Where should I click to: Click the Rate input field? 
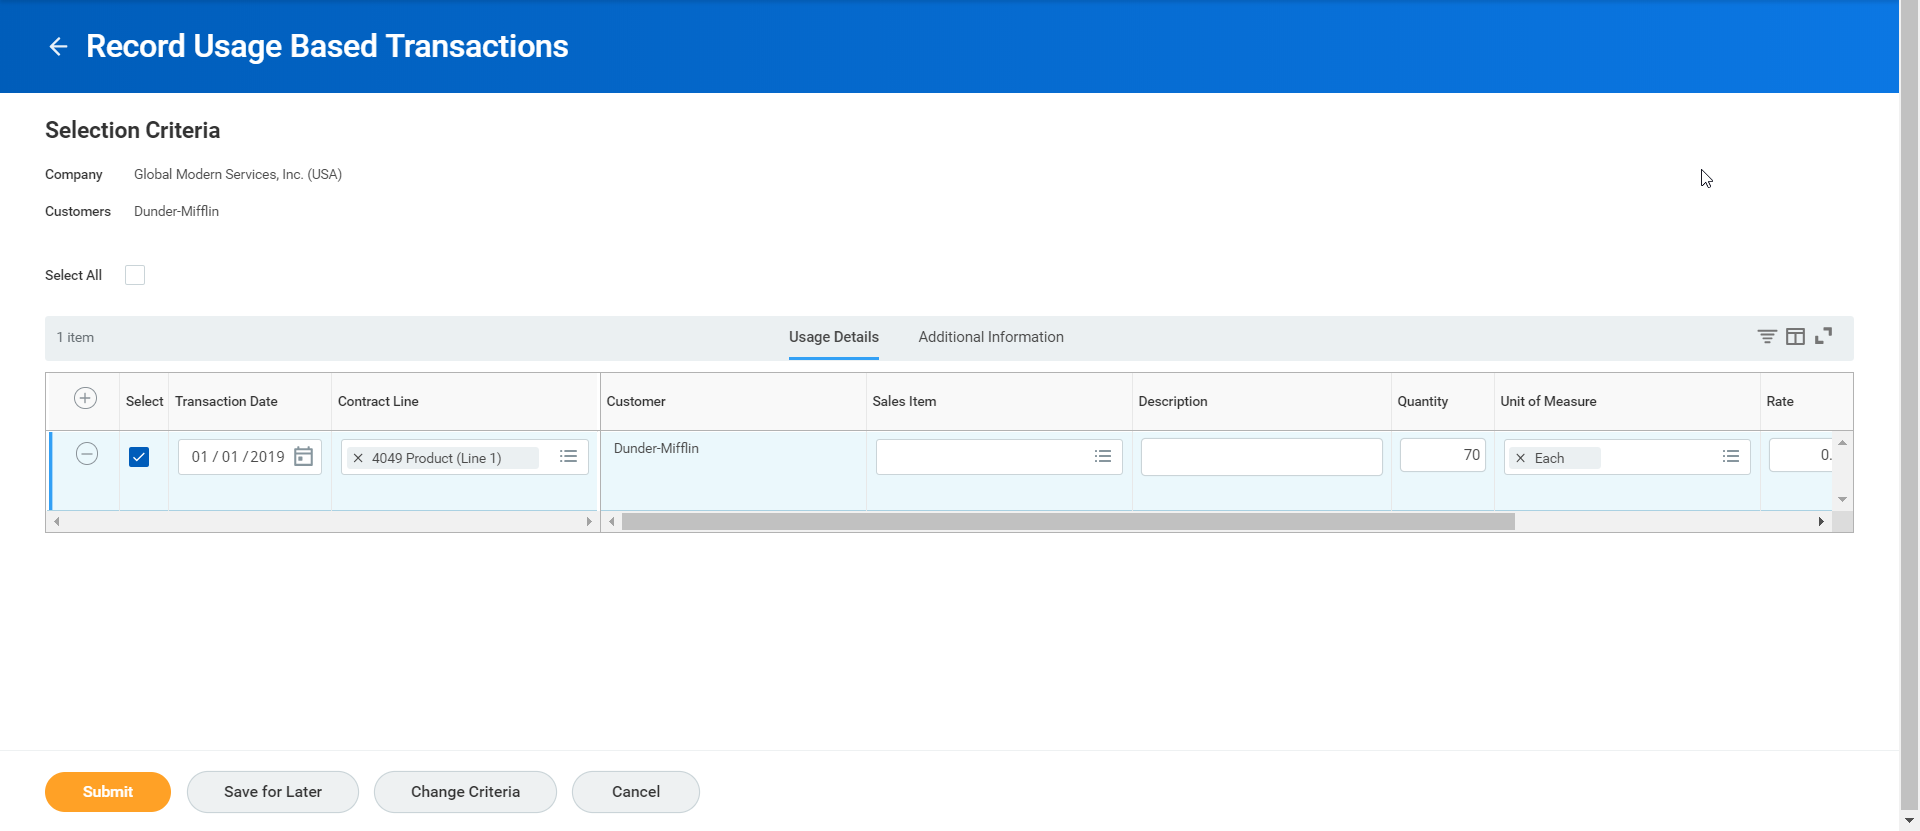click(x=1800, y=455)
